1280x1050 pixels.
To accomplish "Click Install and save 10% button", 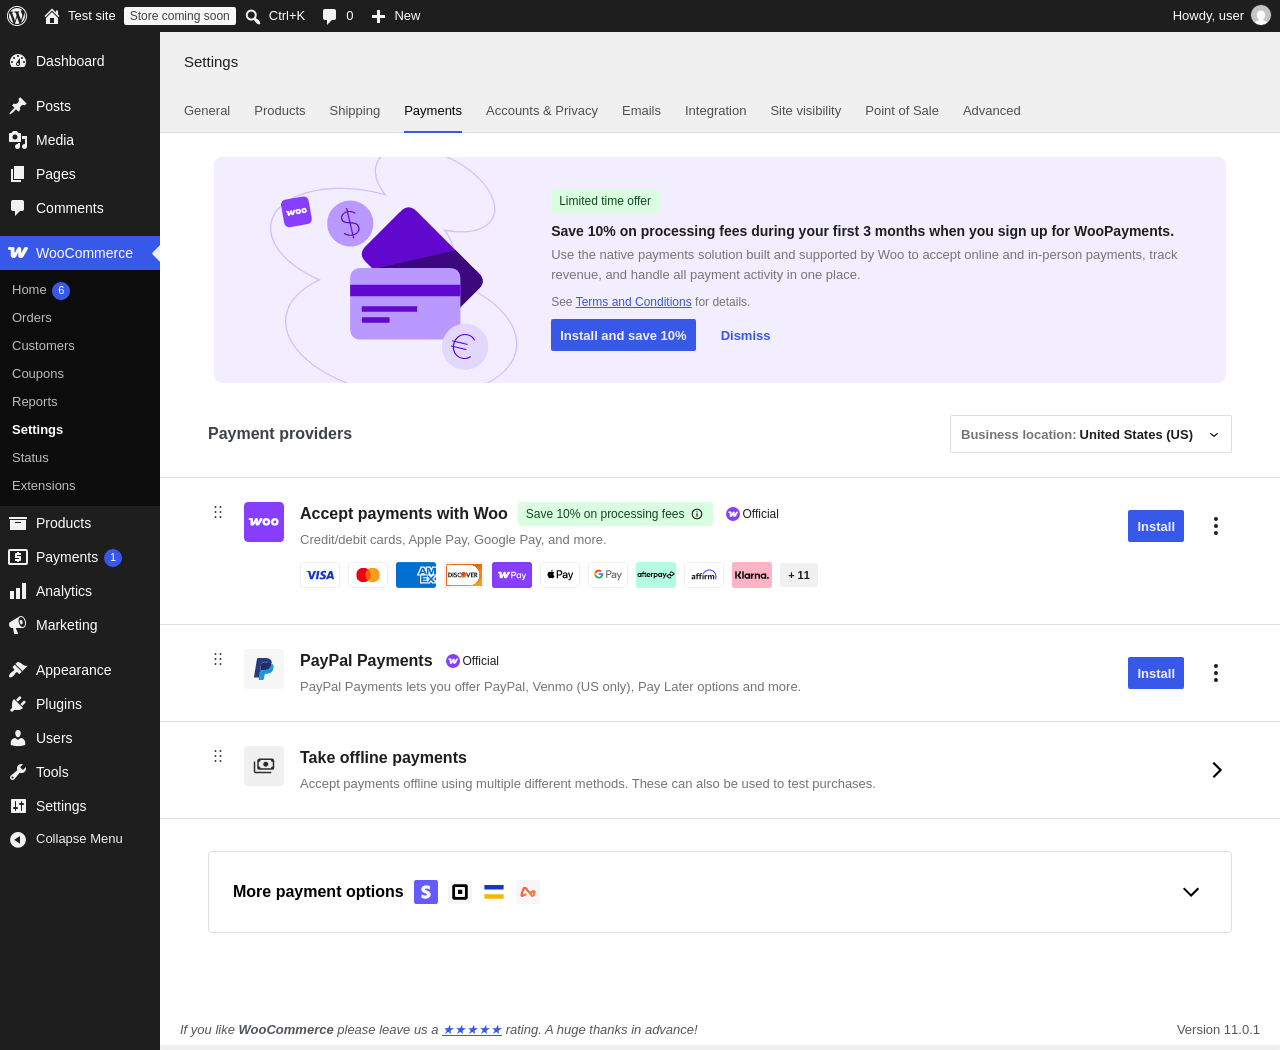I will click(623, 335).
